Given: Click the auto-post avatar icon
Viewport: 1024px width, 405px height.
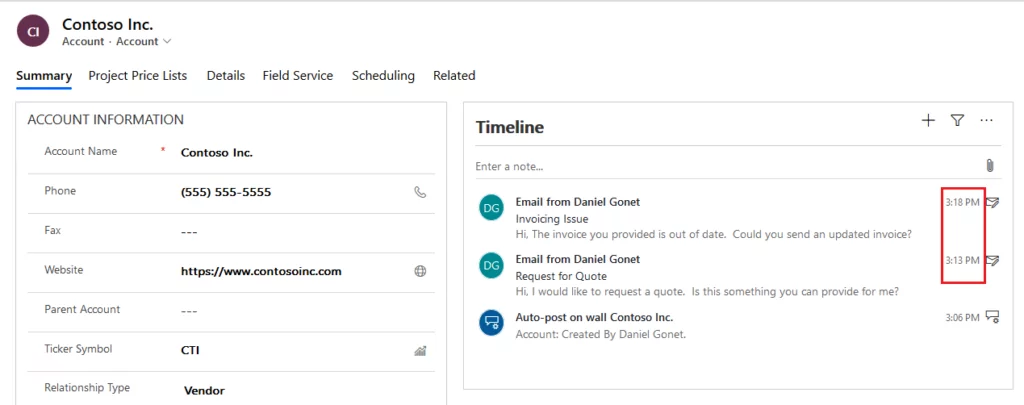Looking at the screenshot, I should click(x=491, y=323).
